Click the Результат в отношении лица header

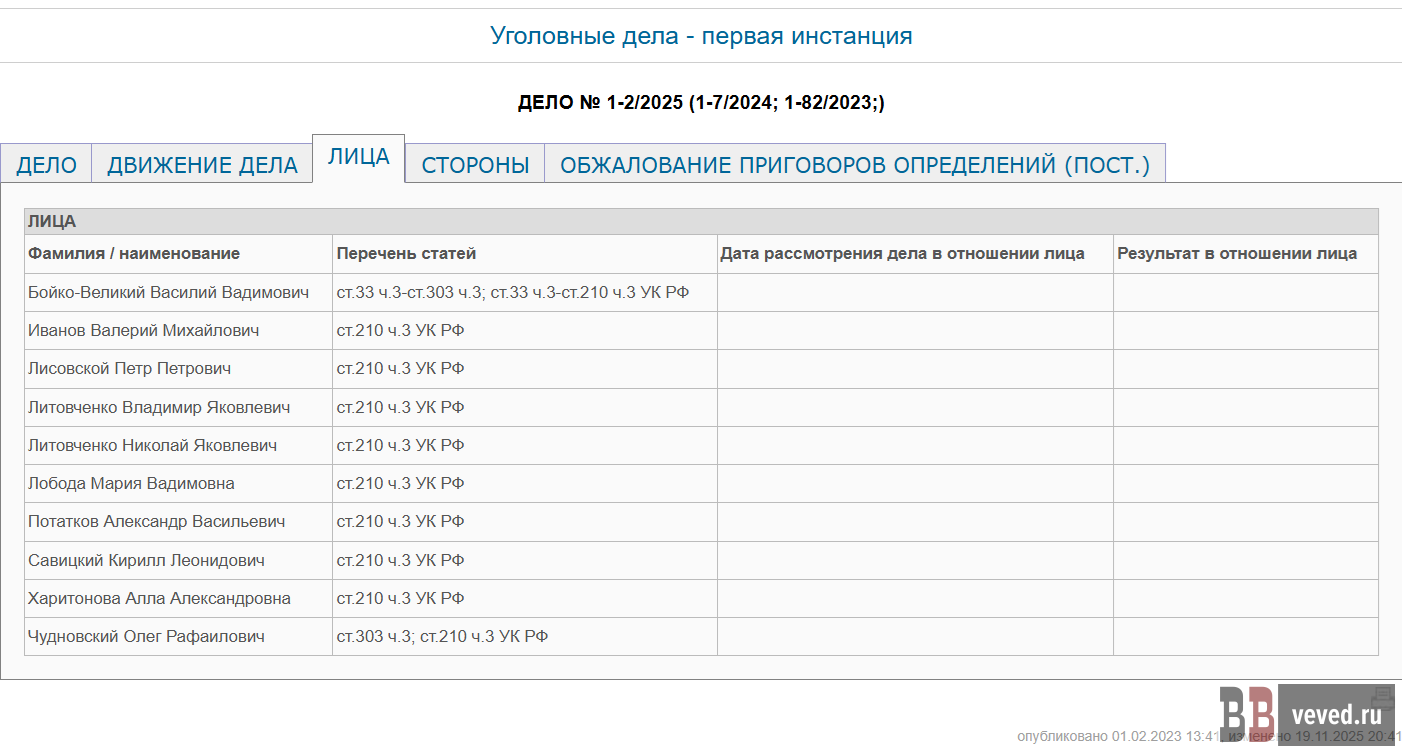[1237, 253]
